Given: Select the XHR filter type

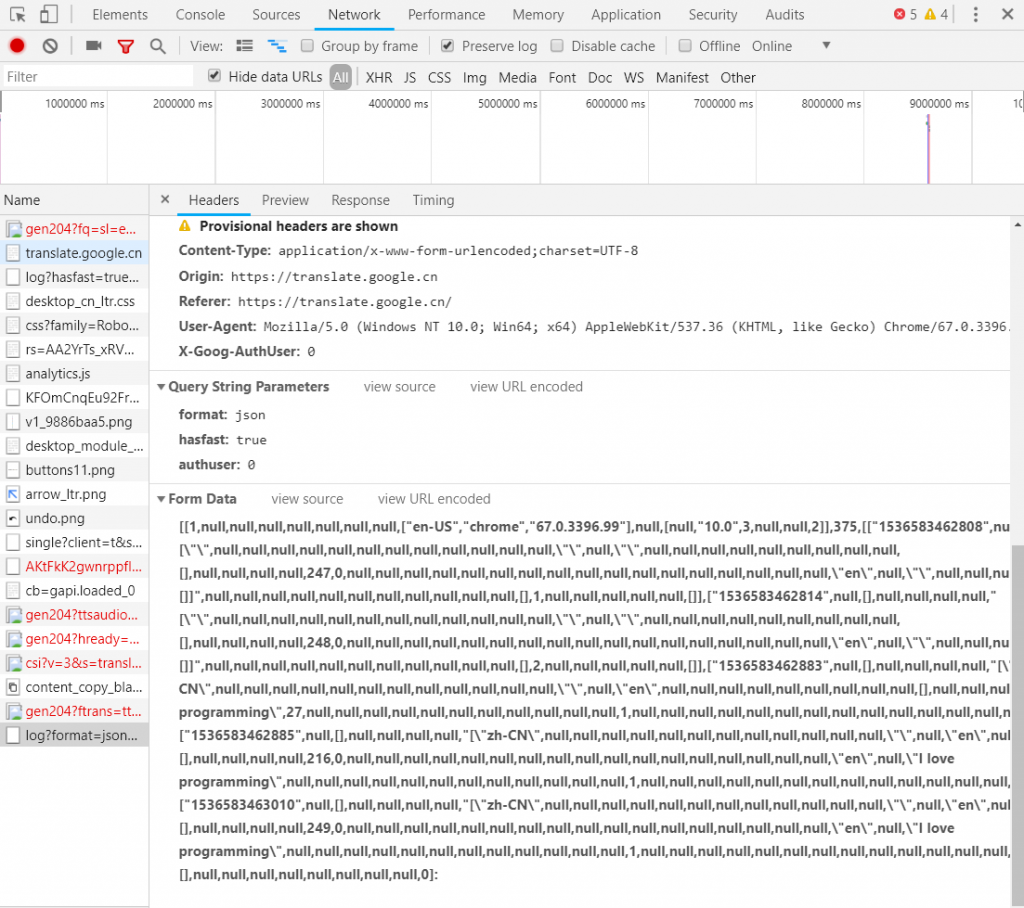Looking at the screenshot, I should point(379,78).
